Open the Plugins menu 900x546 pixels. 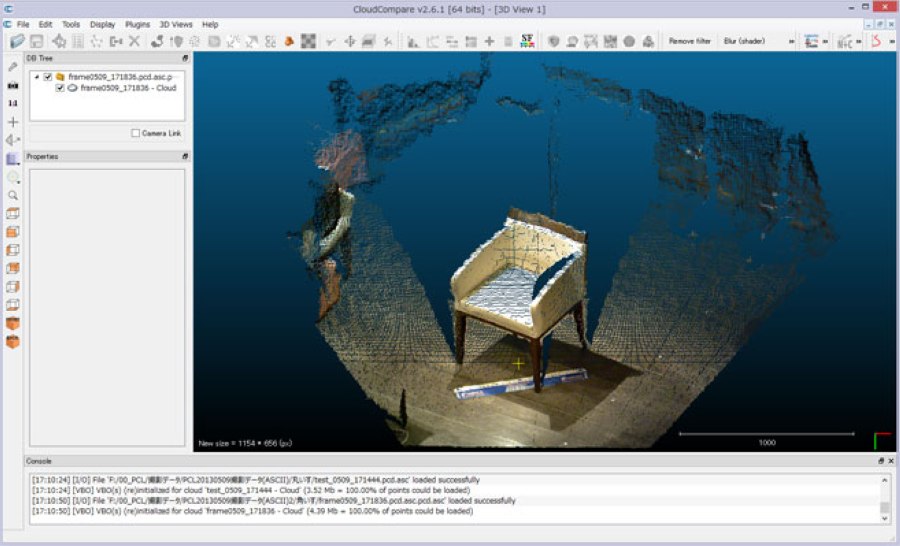(138, 24)
